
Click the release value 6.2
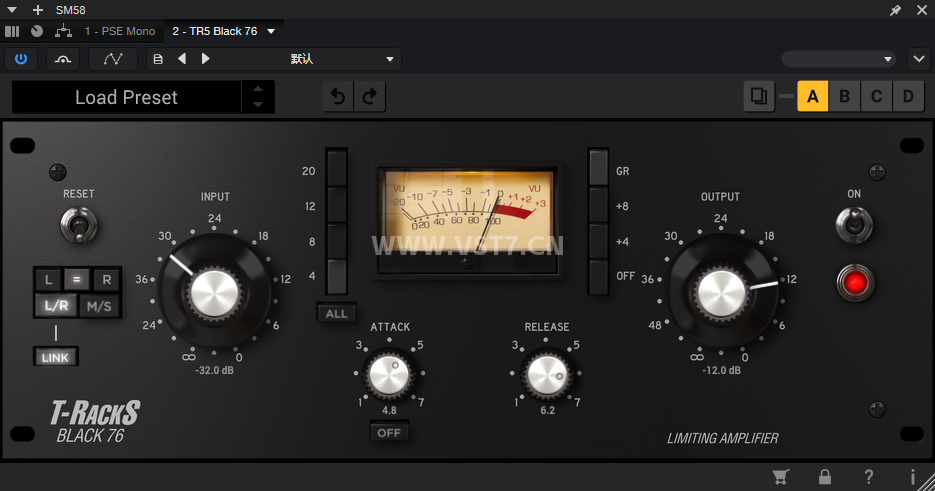[x=547, y=410]
